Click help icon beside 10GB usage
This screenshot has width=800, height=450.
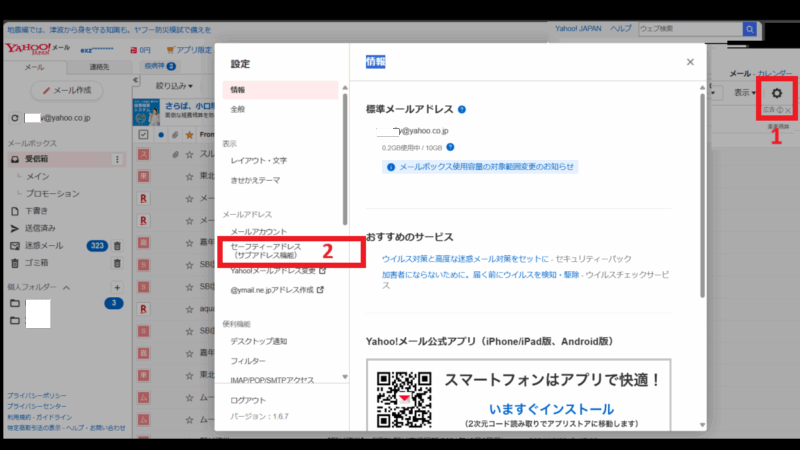tap(450, 147)
